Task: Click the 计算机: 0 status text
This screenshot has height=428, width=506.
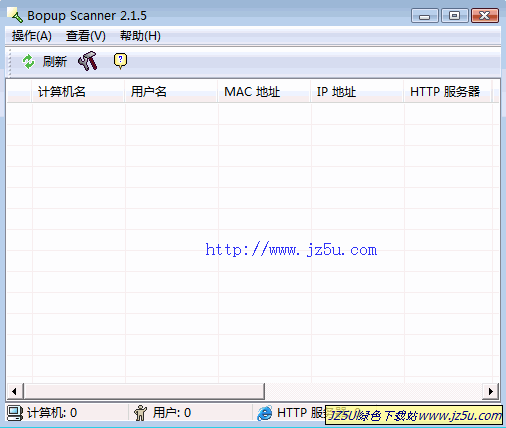Action: click(52, 413)
